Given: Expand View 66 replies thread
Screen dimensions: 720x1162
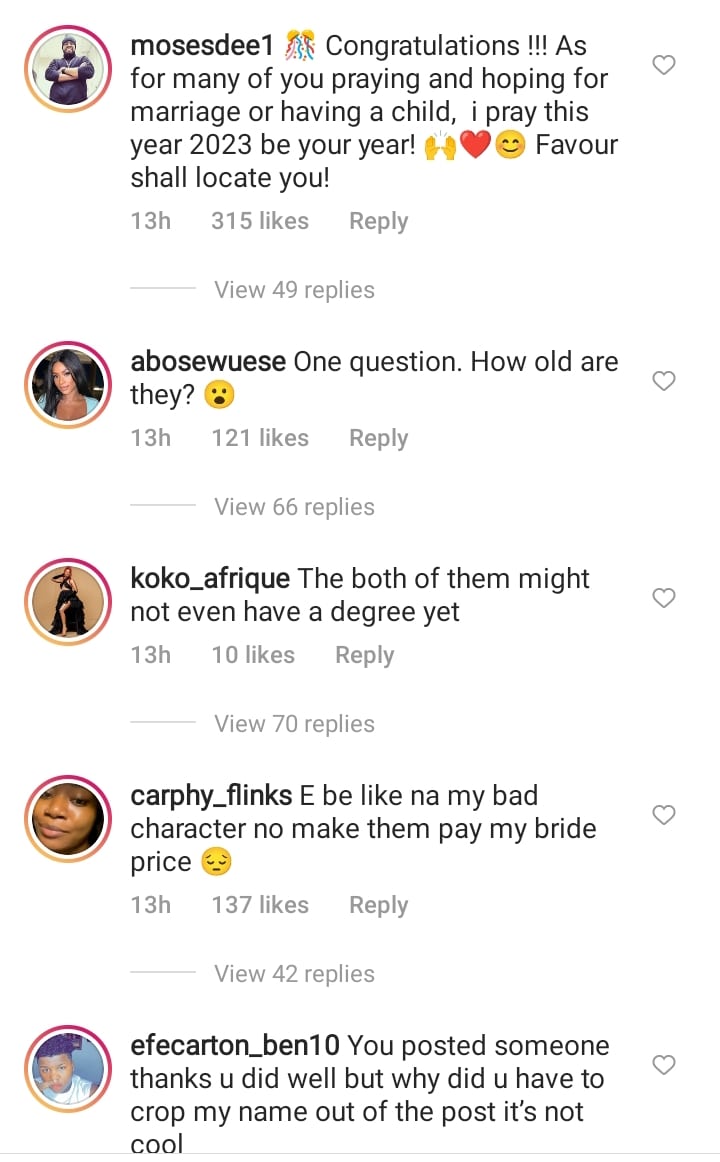Looking at the screenshot, I should coord(294,507).
